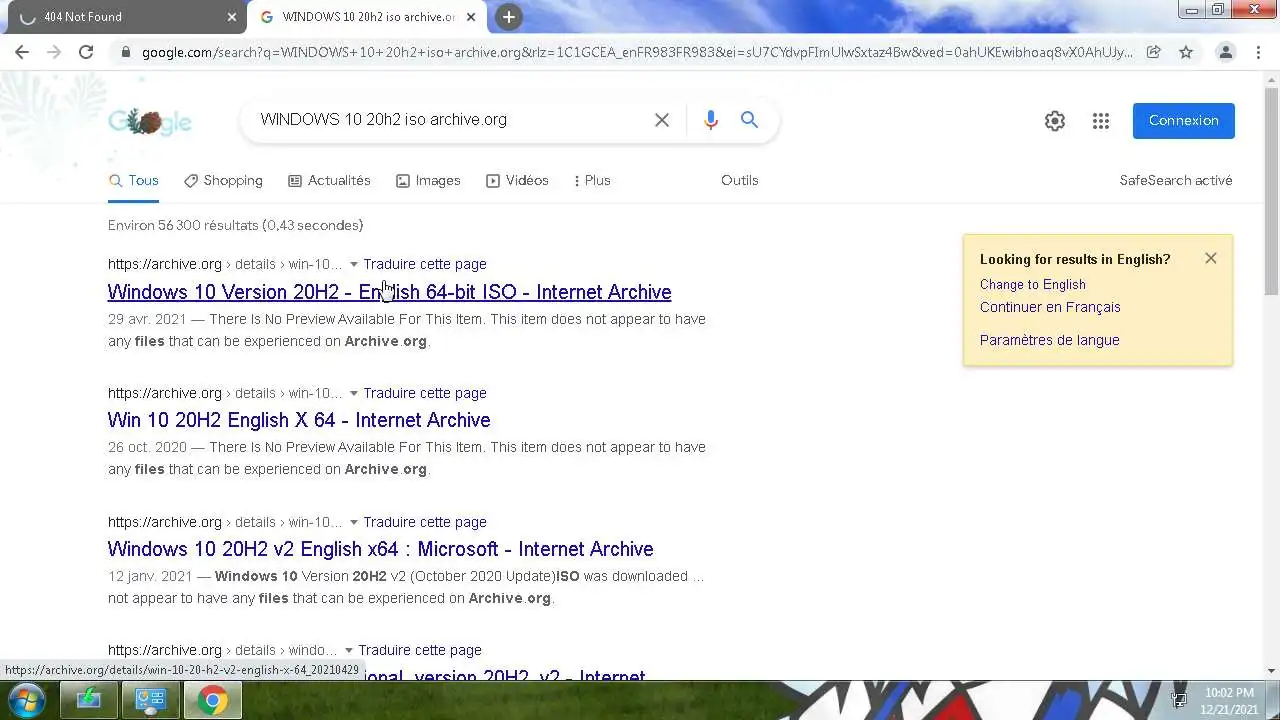Click the Environ 56 300 résultats text
The width and height of the screenshot is (1280, 720).
point(235,225)
